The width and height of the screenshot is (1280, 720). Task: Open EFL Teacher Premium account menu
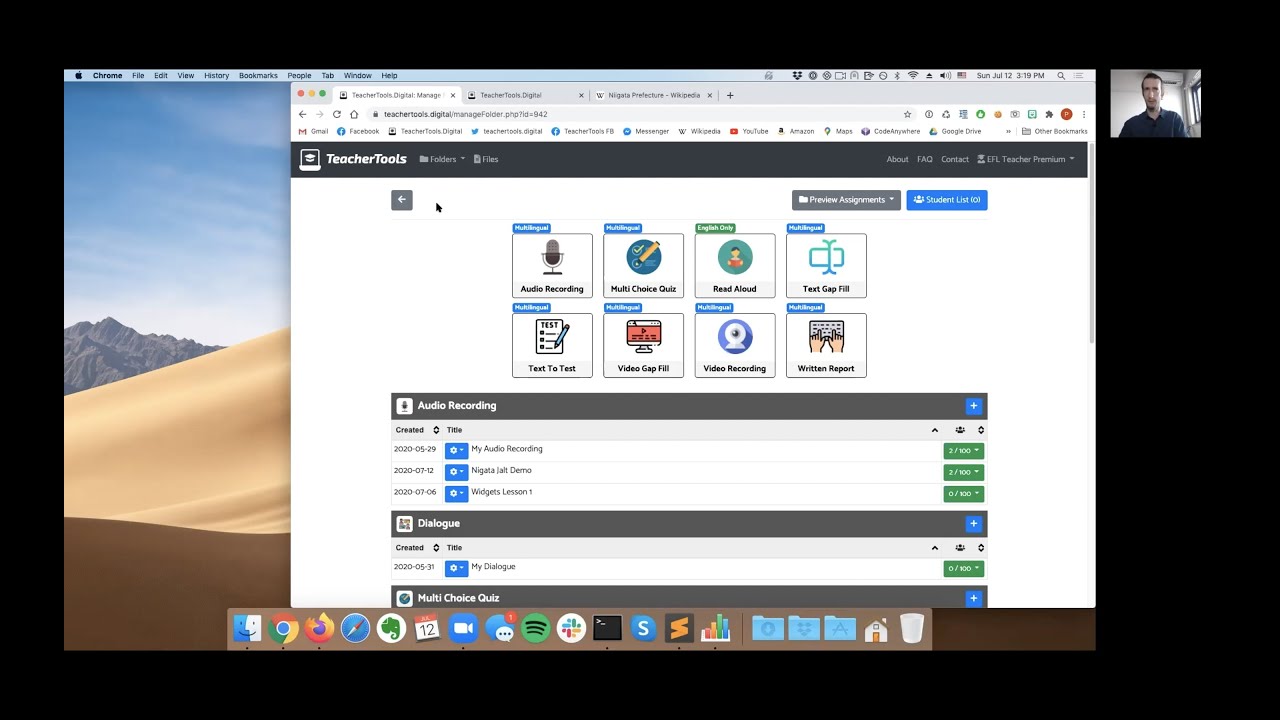(1026, 159)
